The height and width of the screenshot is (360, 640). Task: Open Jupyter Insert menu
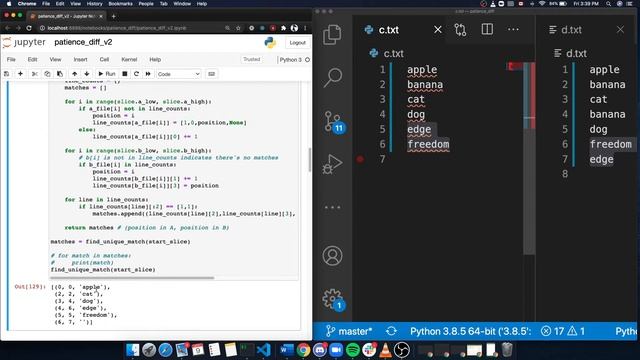(80, 60)
